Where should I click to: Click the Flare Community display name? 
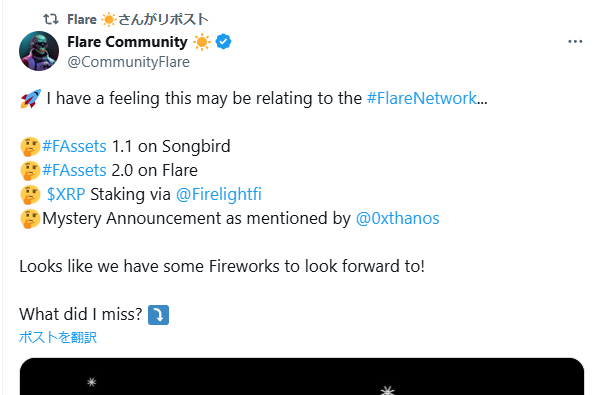[127, 42]
